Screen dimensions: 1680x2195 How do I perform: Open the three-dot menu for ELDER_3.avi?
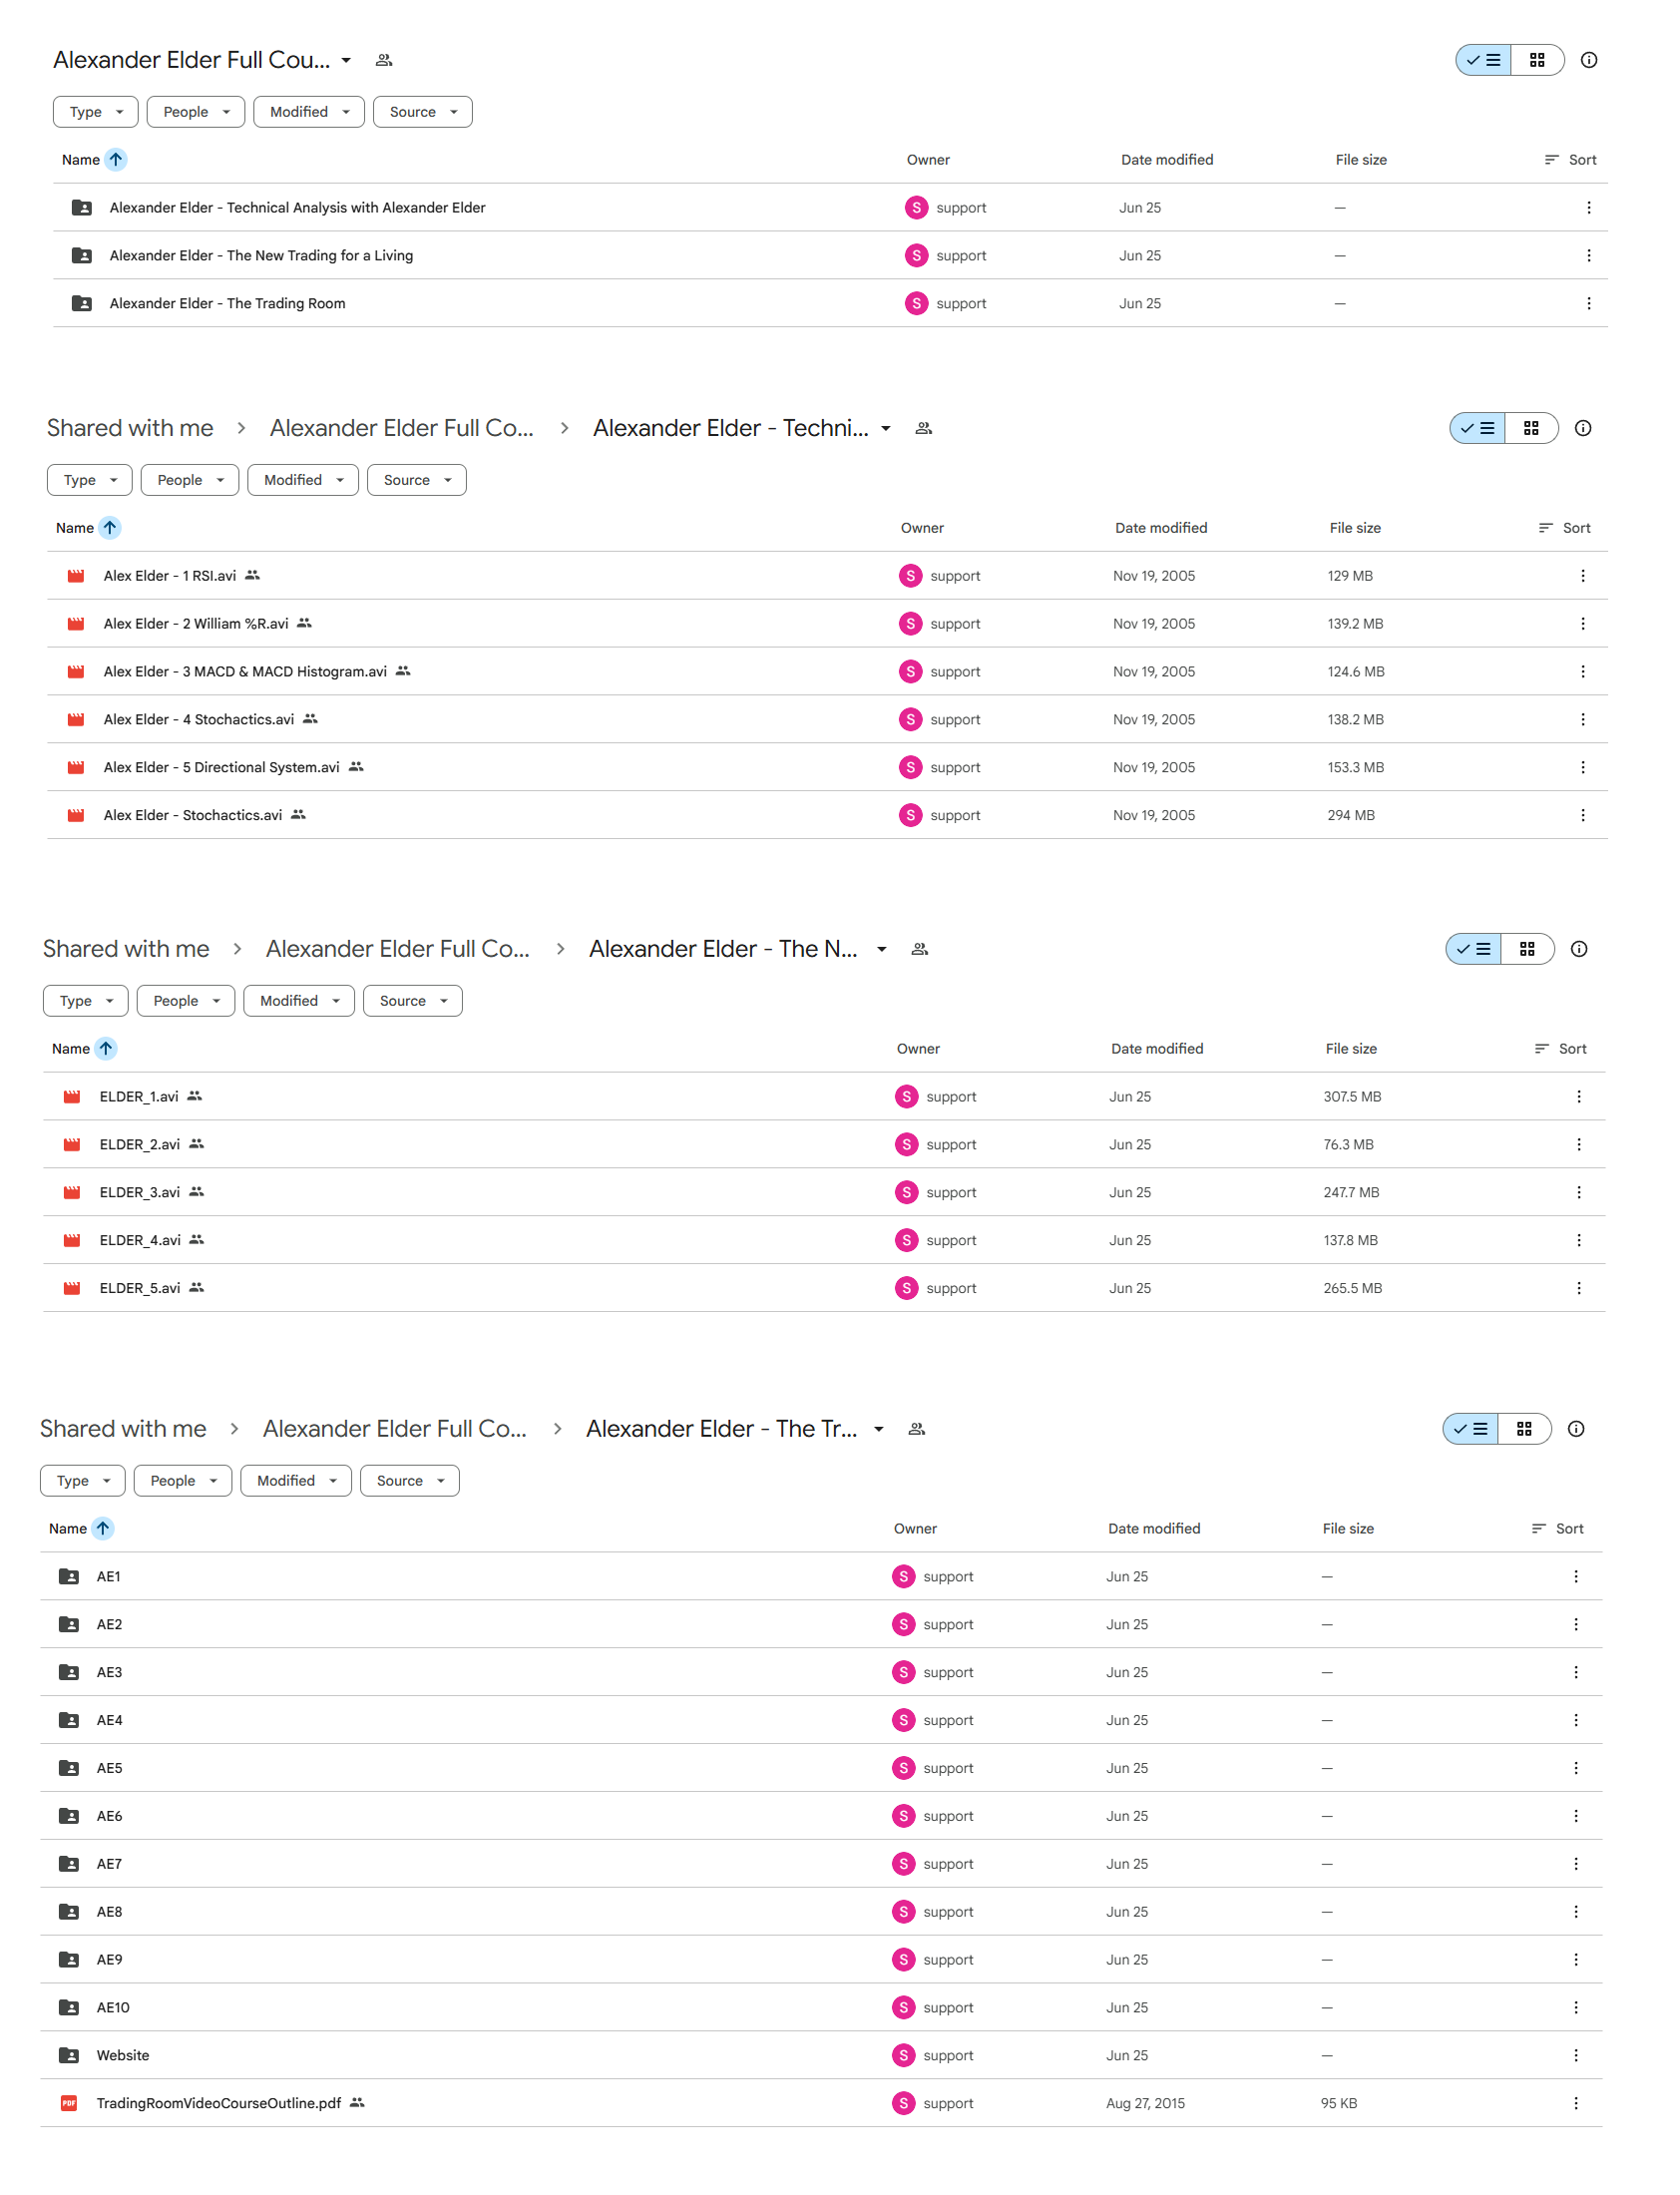point(1578,1192)
